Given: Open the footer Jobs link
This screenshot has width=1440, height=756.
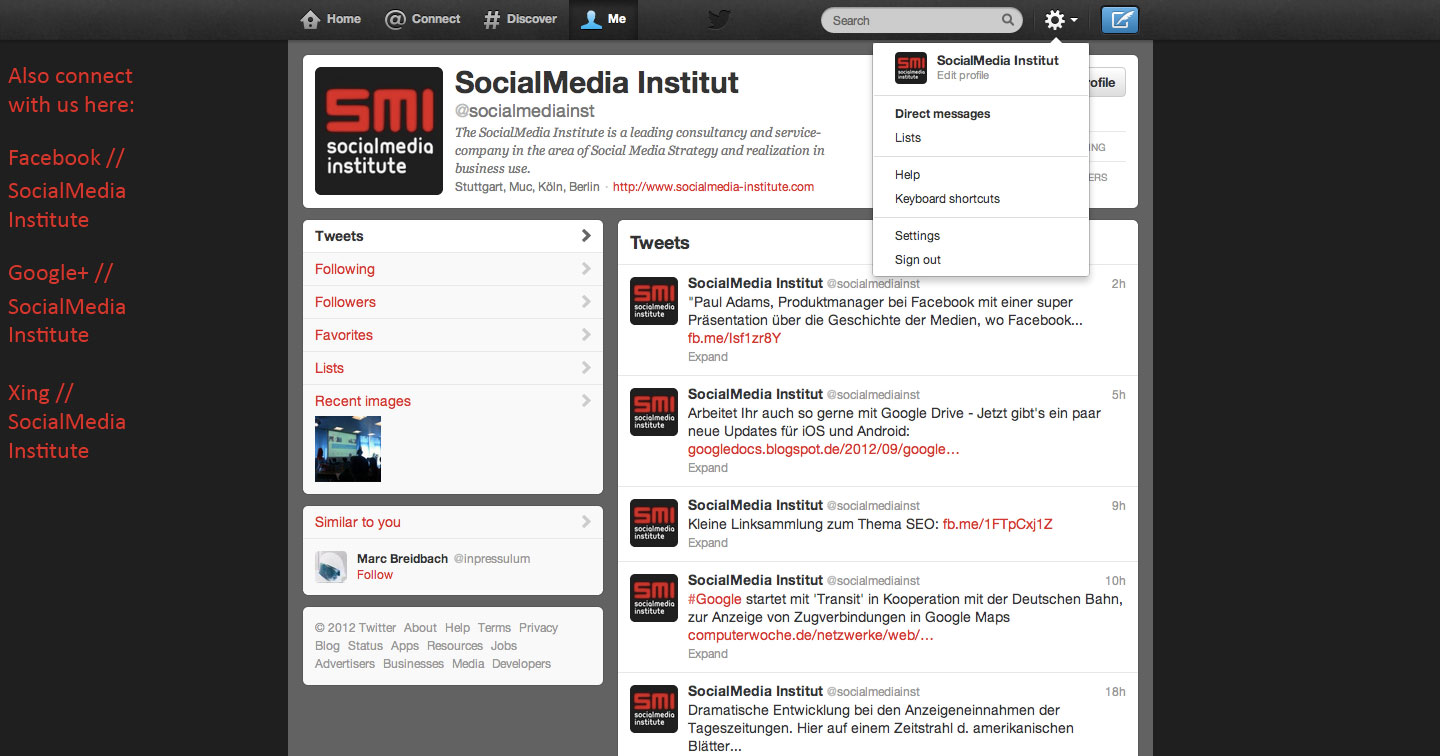Looking at the screenshot, I should [504, 646].
